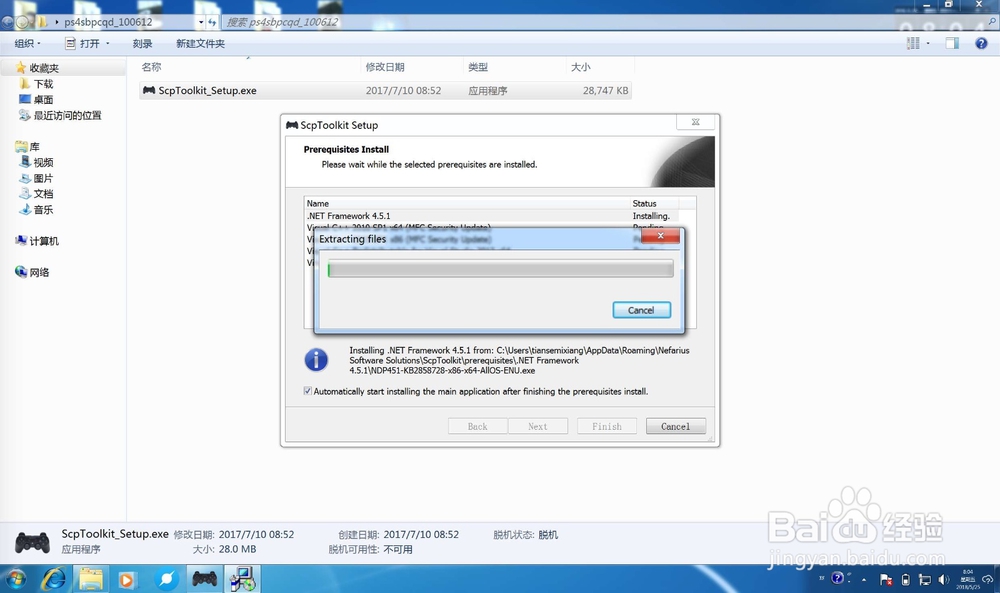Image resolution: width=1000 pixels, height=593 pixels.
Task: Click the installer taskbar icon
Action: click(242, 579)
